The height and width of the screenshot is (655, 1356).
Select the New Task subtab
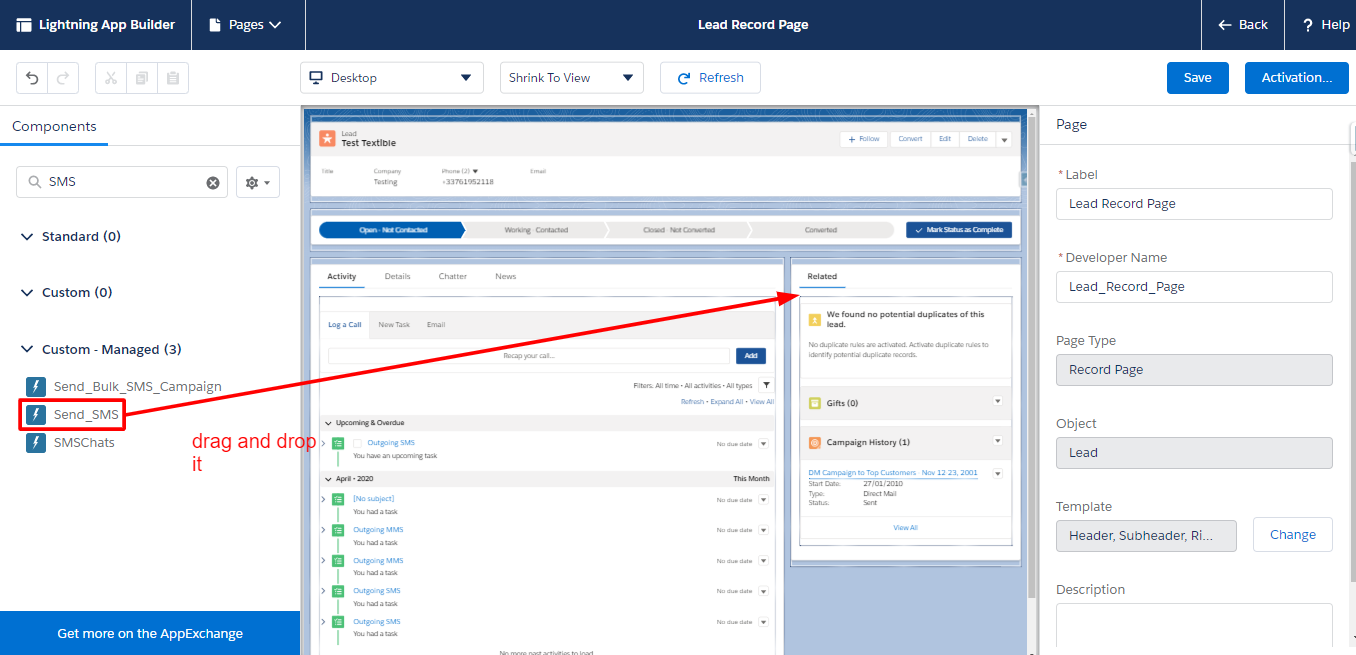tap(394, 325)
